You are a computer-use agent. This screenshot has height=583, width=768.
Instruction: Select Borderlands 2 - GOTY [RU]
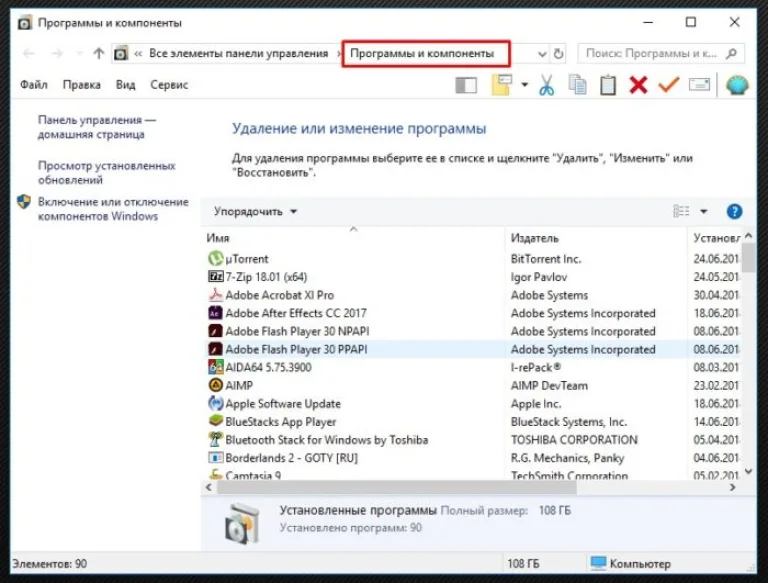pyautogui.click(x=473, y=458)
